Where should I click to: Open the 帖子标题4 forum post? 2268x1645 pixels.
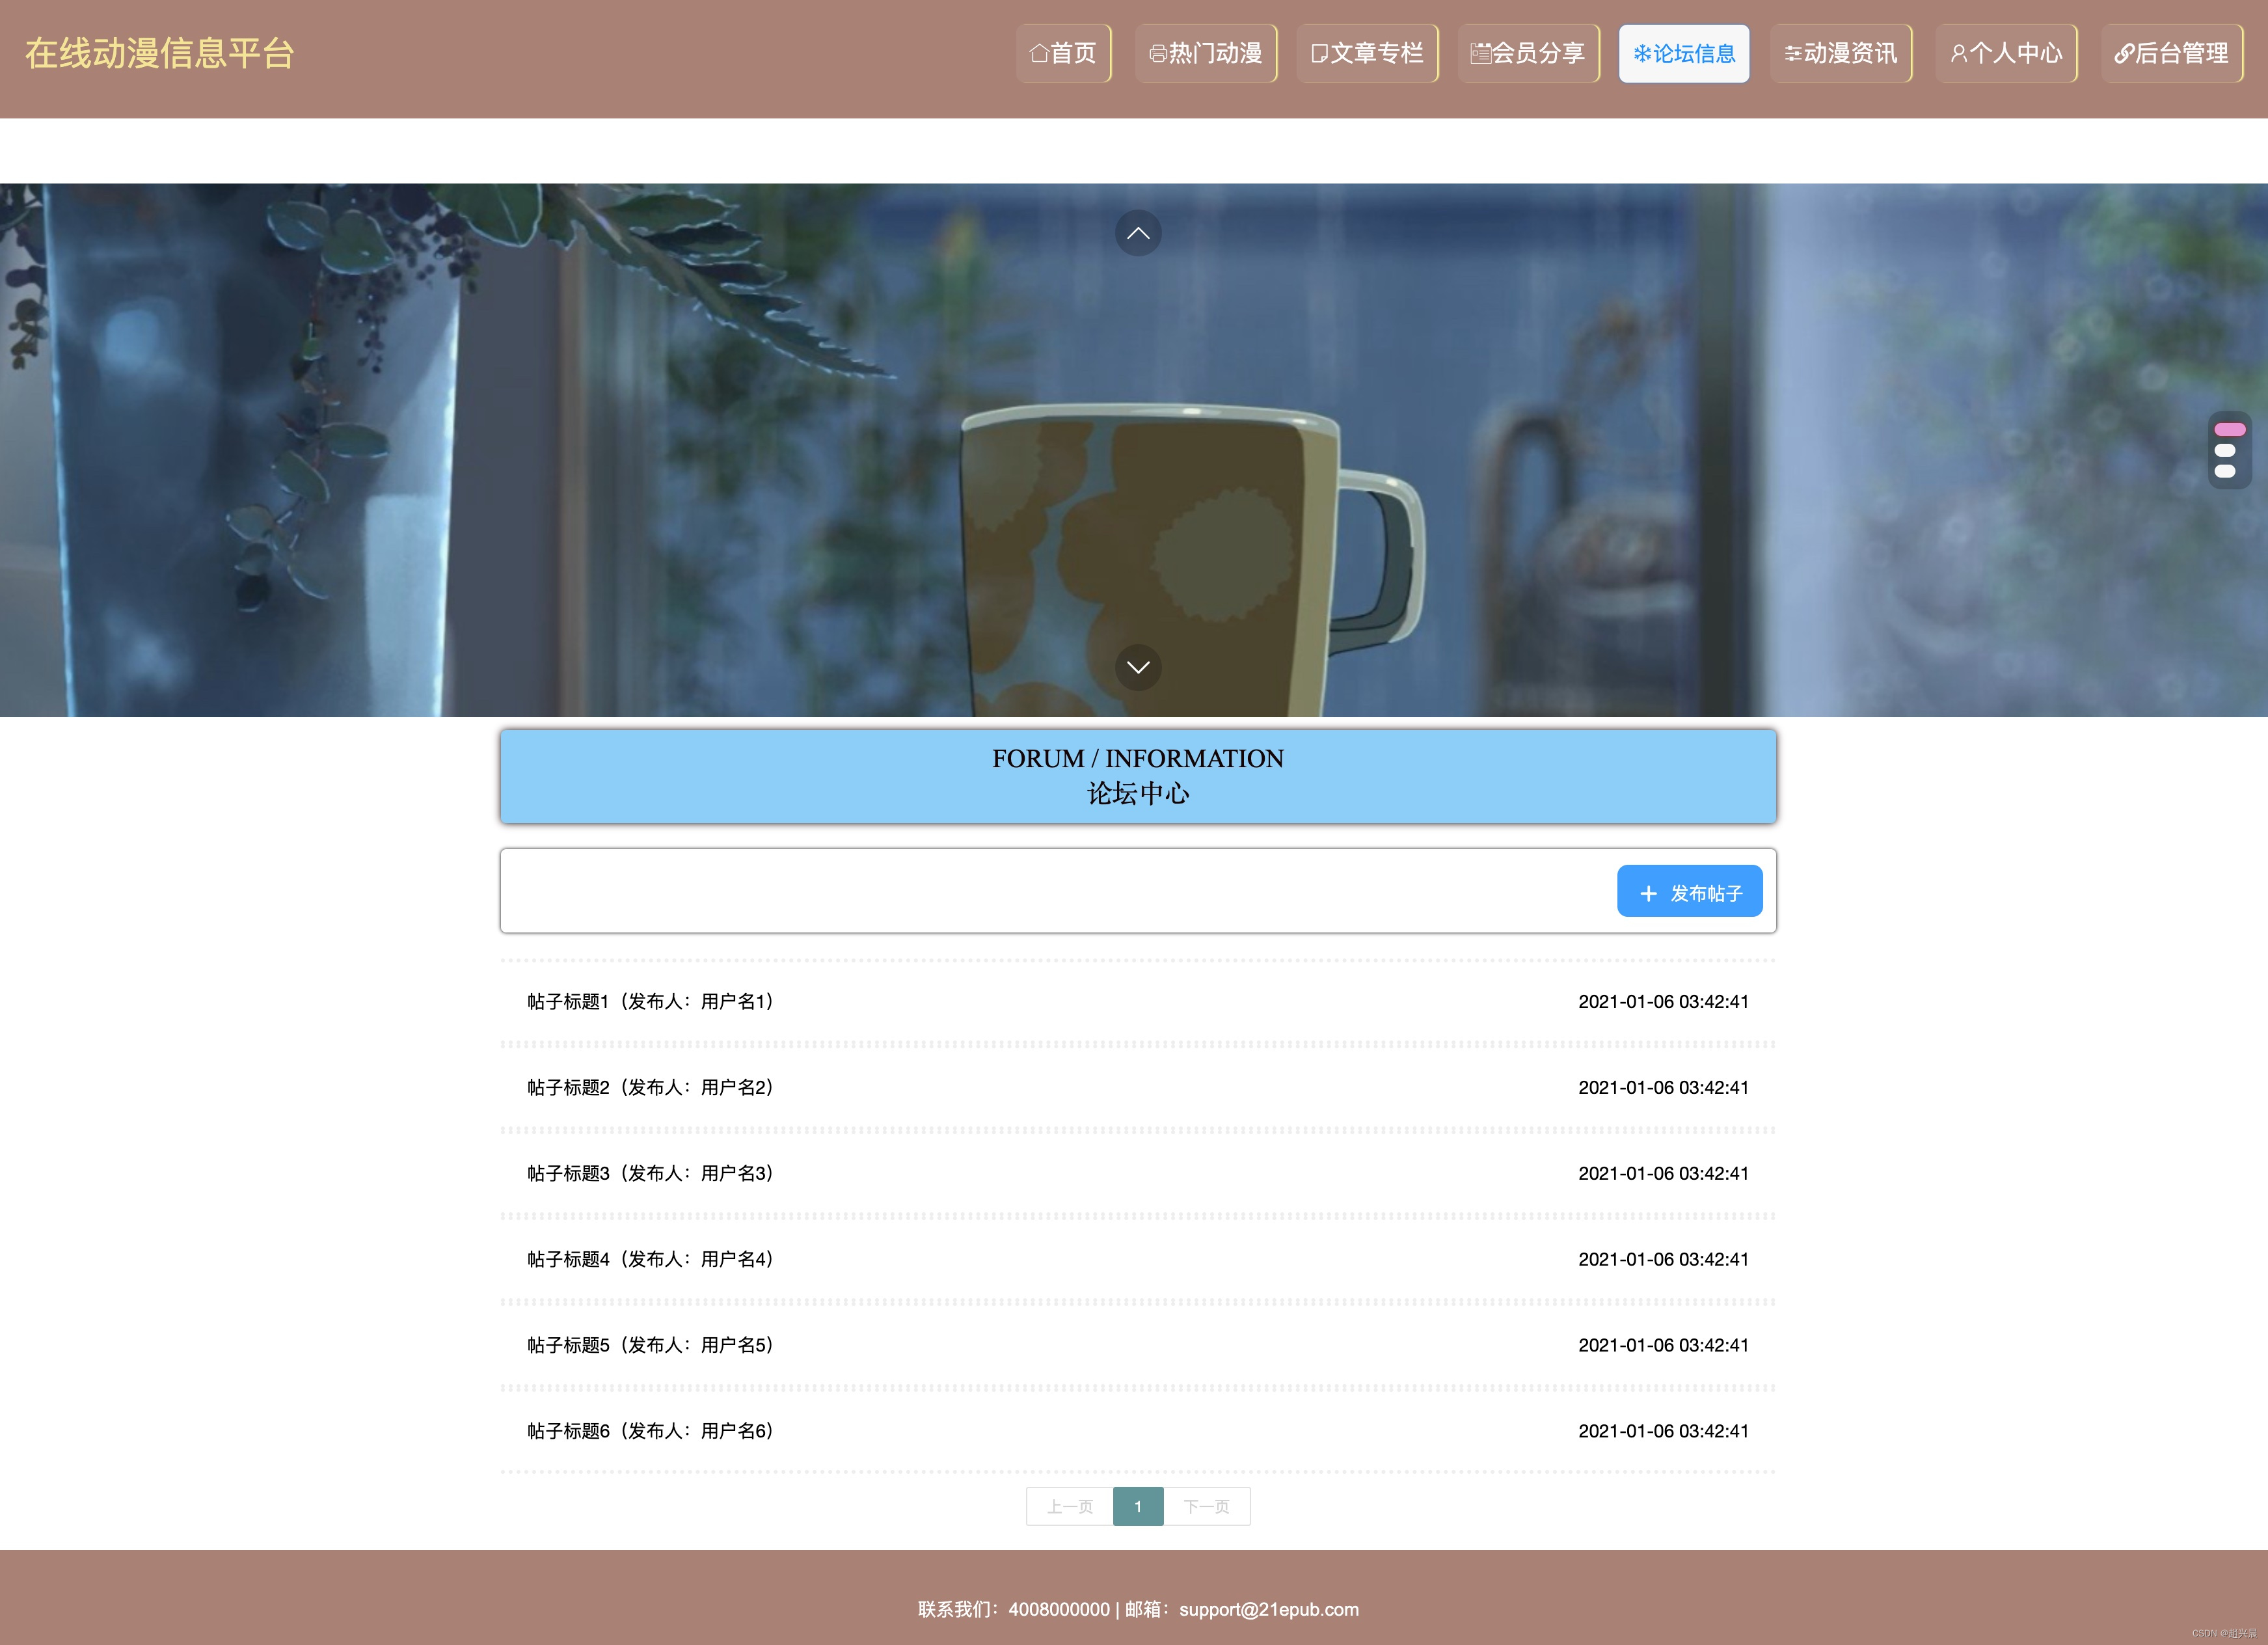[651, 1259]
